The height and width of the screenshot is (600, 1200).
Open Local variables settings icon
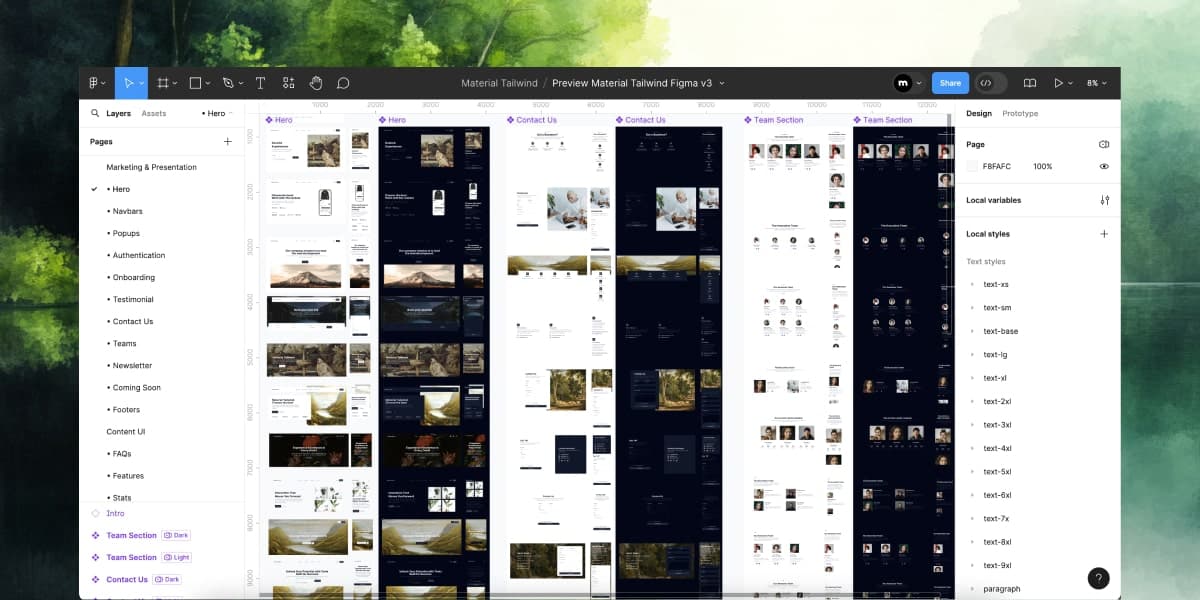click(1104, 200)
